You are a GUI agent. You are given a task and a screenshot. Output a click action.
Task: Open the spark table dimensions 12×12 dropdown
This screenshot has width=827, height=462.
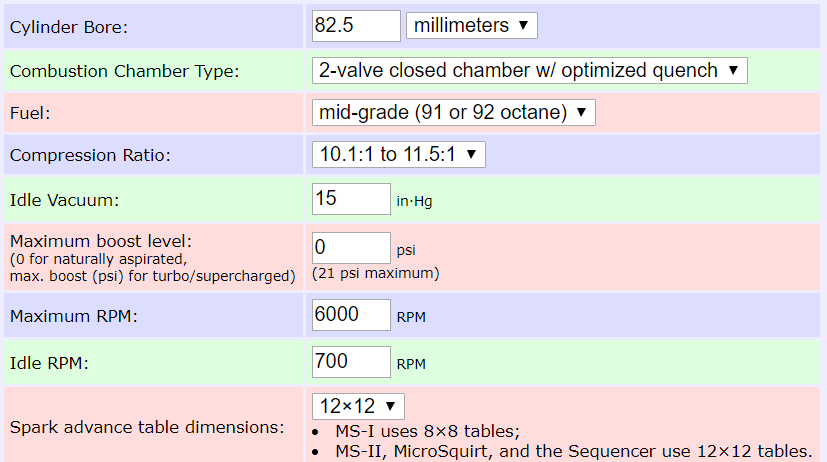tap(358, 406)
